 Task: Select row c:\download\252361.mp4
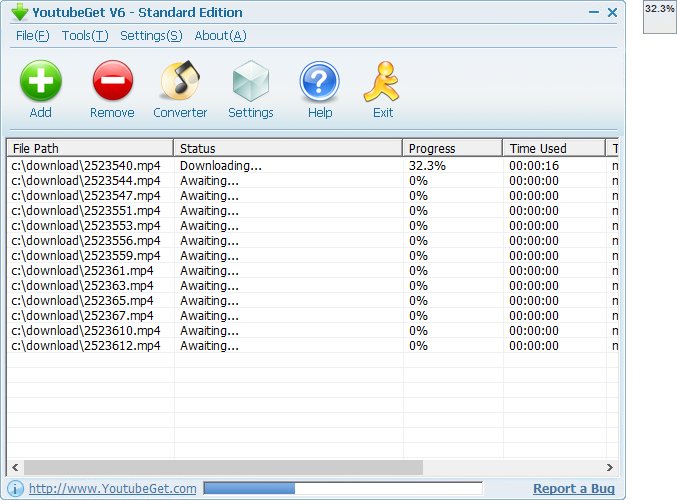(x=313, y=271)
